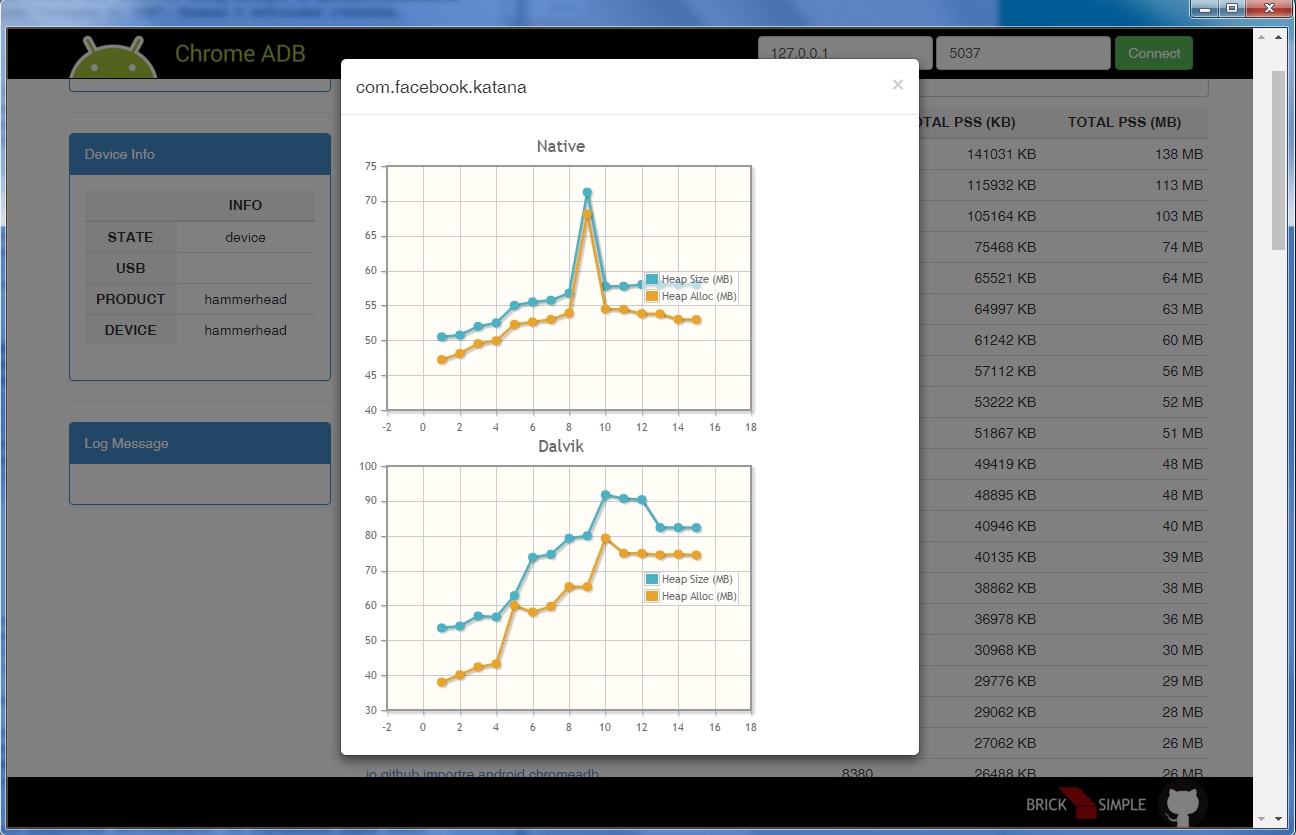The width and height of the screenshot is (1296, 835).
Task: Select the Chrome ADB title text
Action: coord(240,54)
